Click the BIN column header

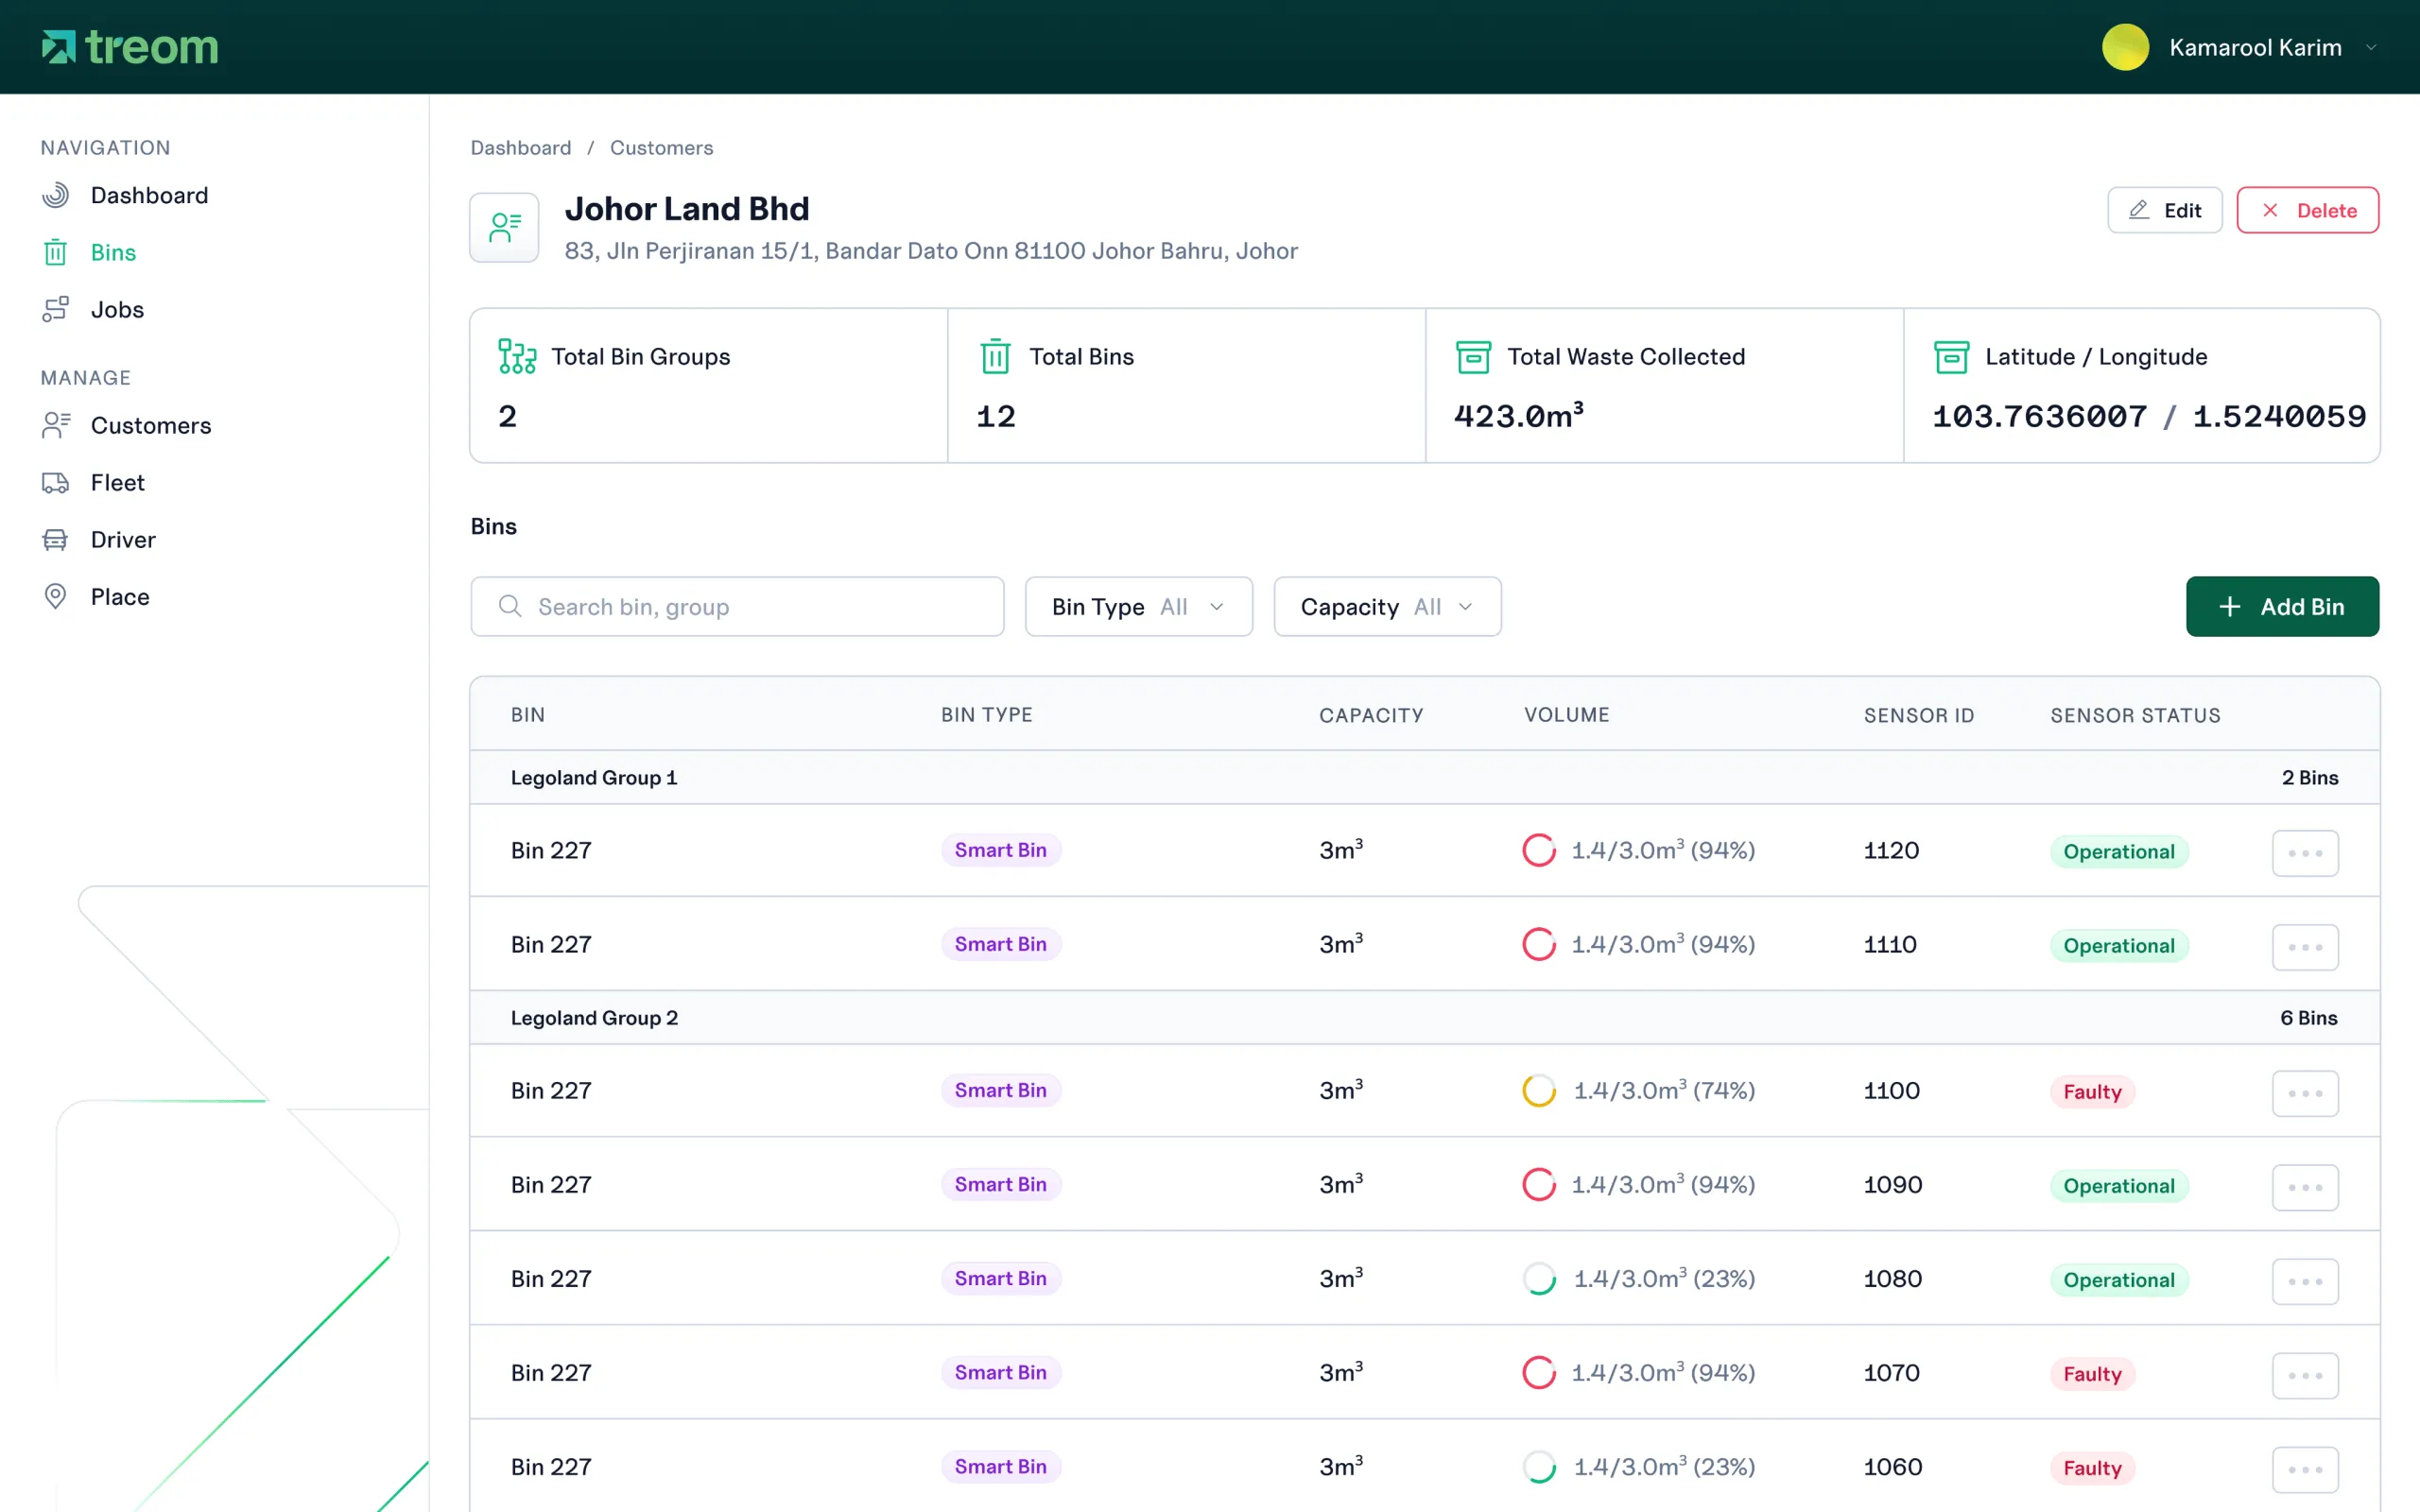point(528,715)
